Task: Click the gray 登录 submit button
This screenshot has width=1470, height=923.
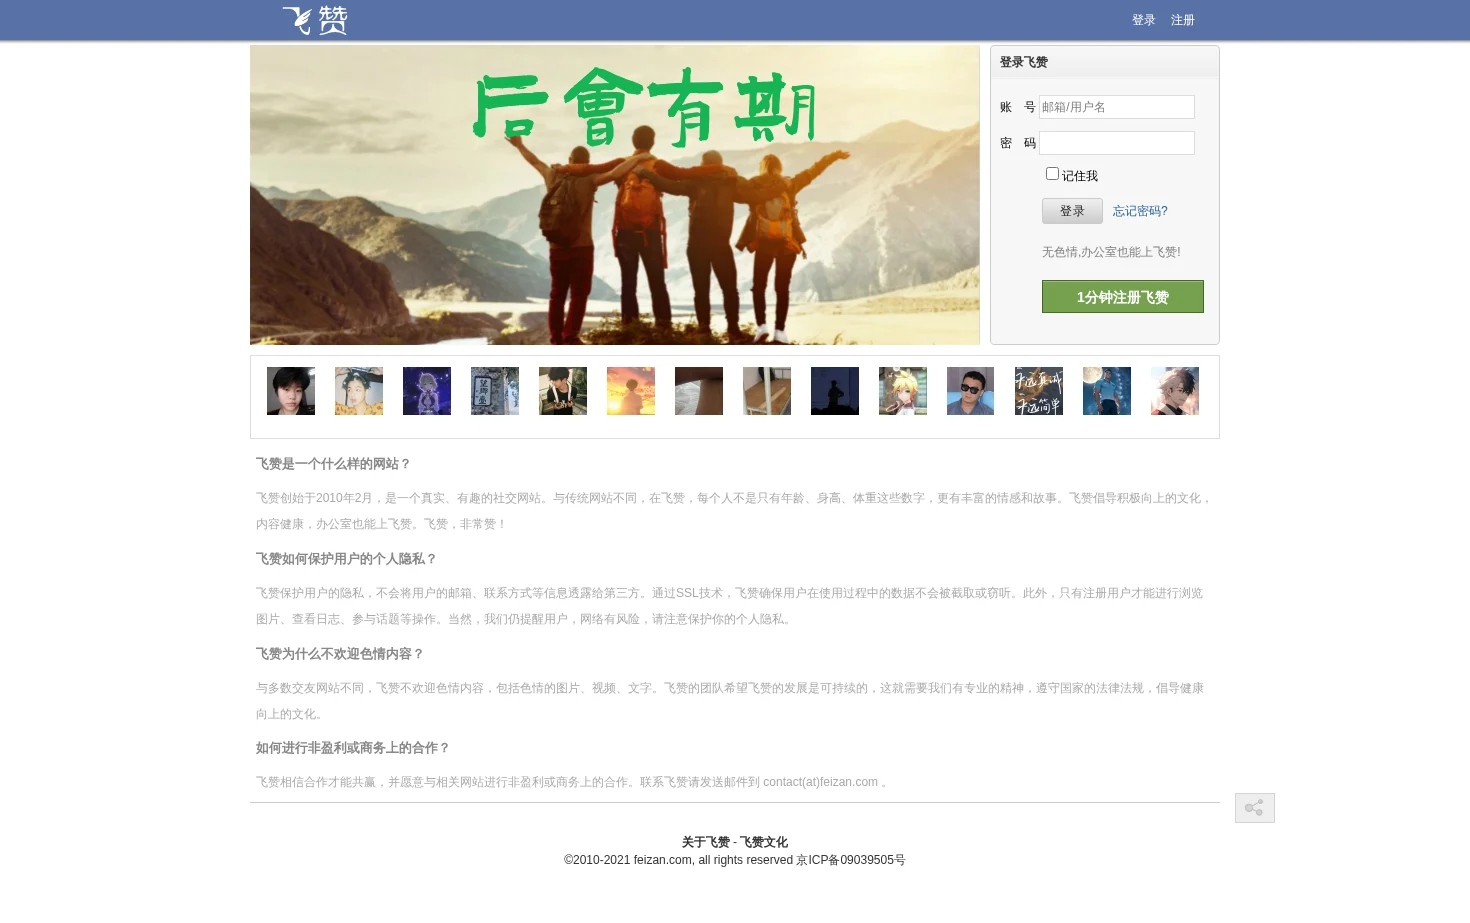Action: (1072, 211)
